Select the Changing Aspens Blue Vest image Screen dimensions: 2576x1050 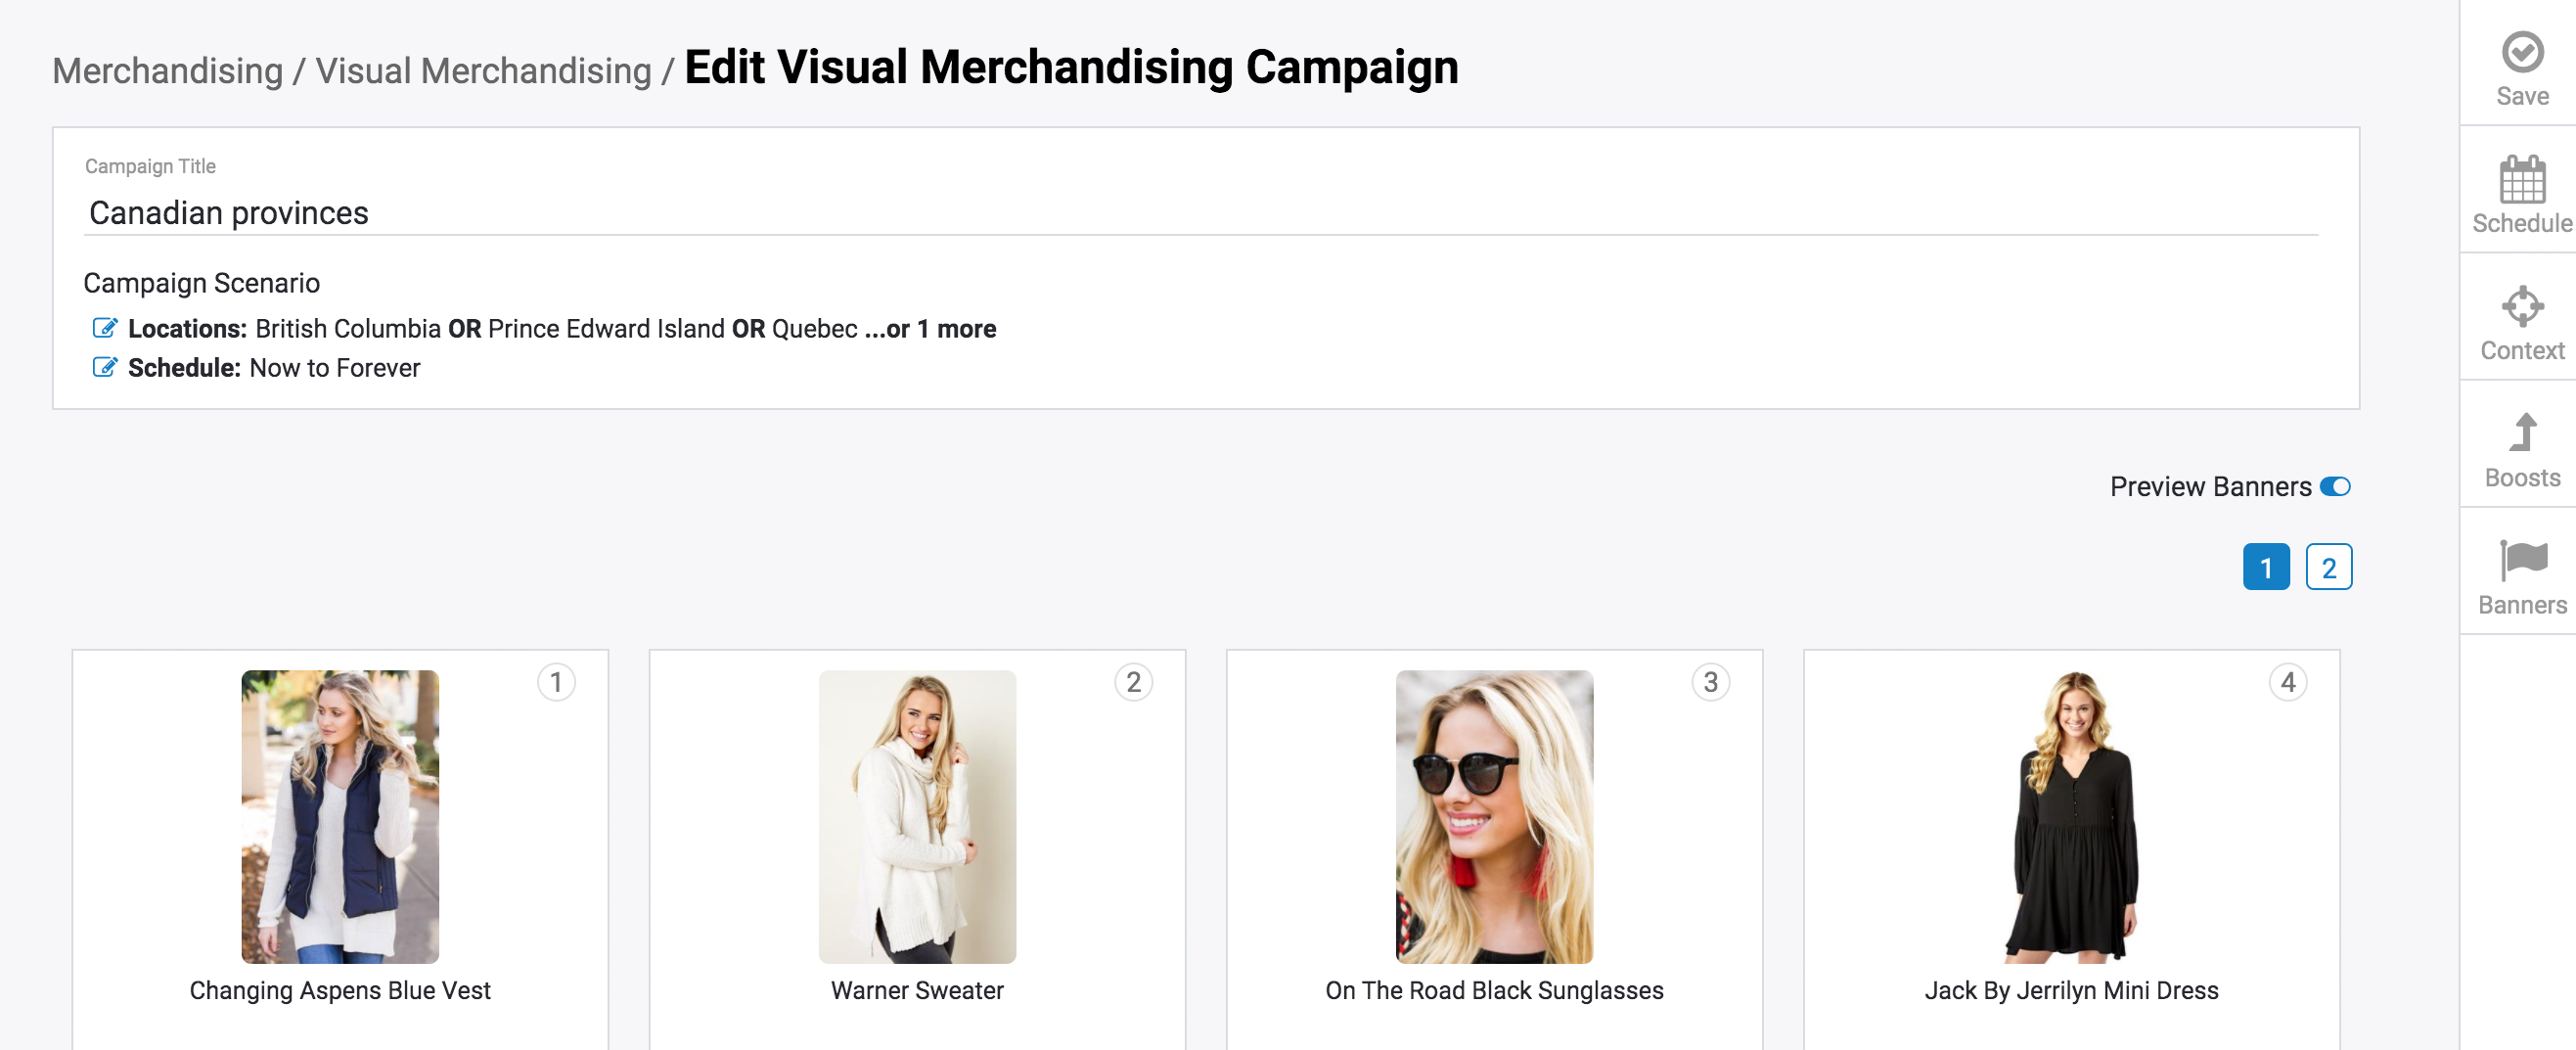pos(340,816)
